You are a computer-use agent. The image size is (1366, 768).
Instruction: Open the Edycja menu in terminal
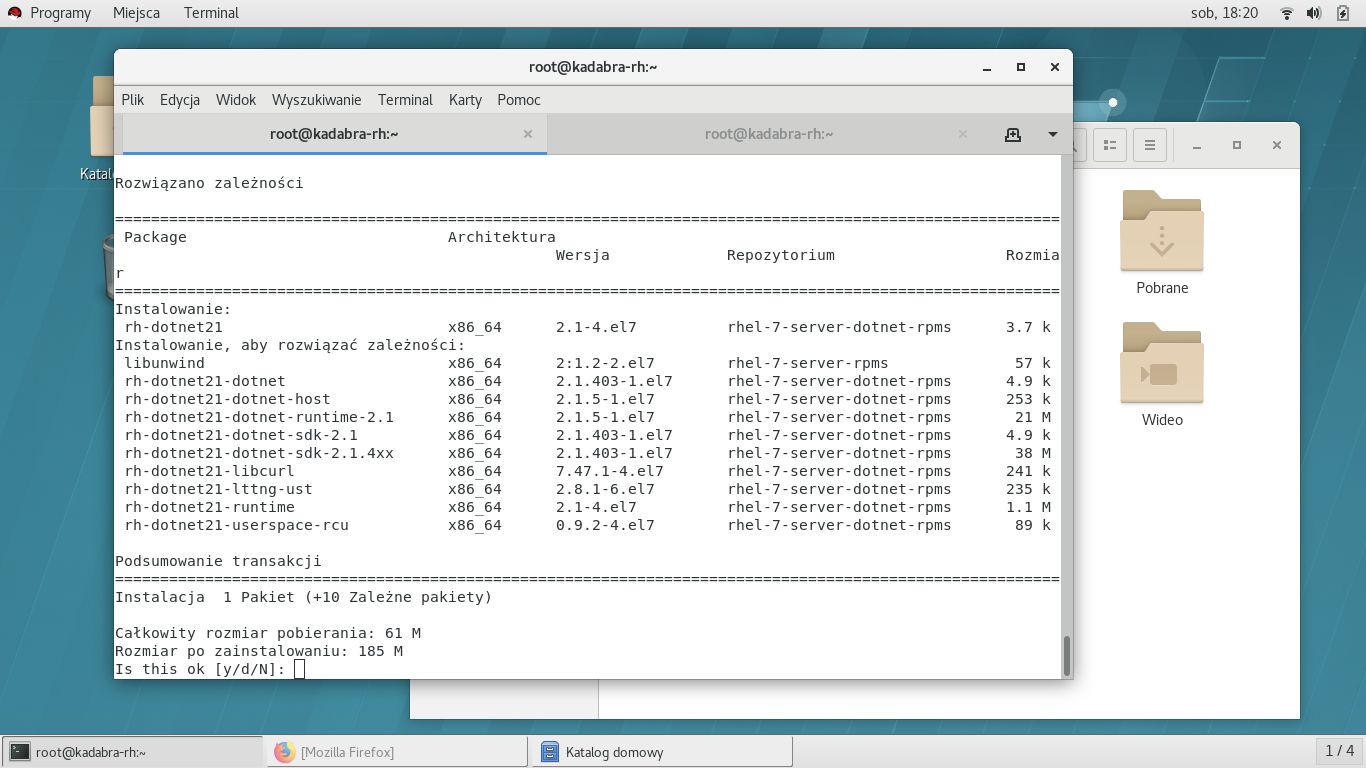180,100
